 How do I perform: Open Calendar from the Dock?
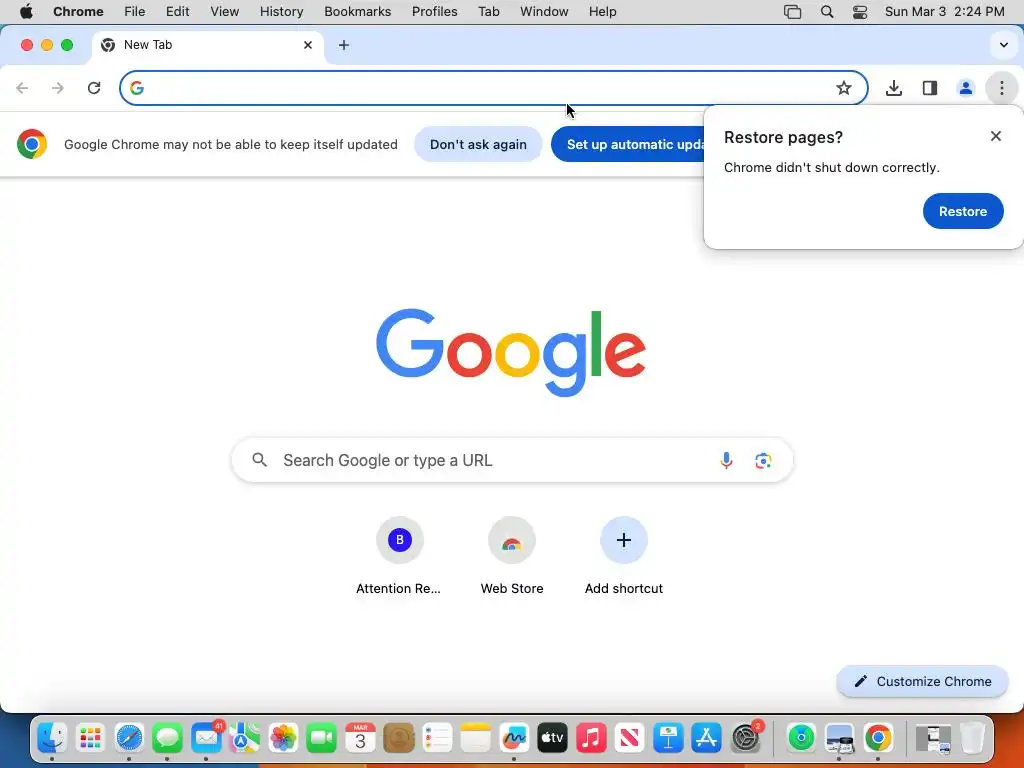click(360, 738)
